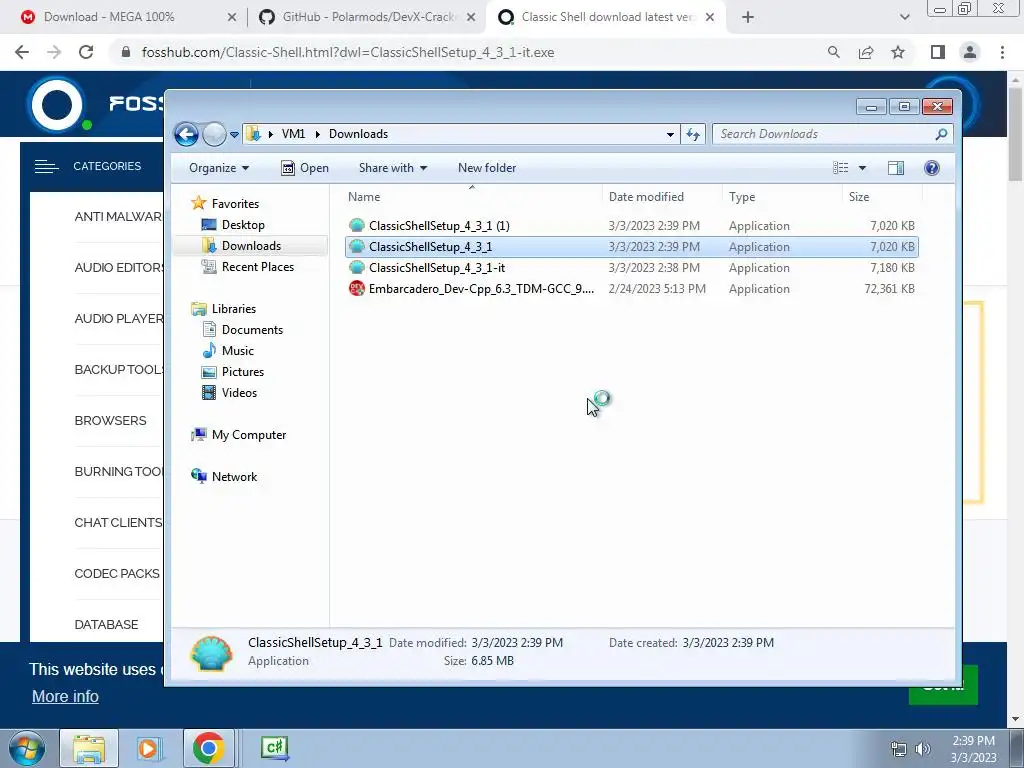Image resolution: width=1024 pixels, height=768 pixels.
Task: Click the fosshub URL address bar
Action: click(347, 52)
